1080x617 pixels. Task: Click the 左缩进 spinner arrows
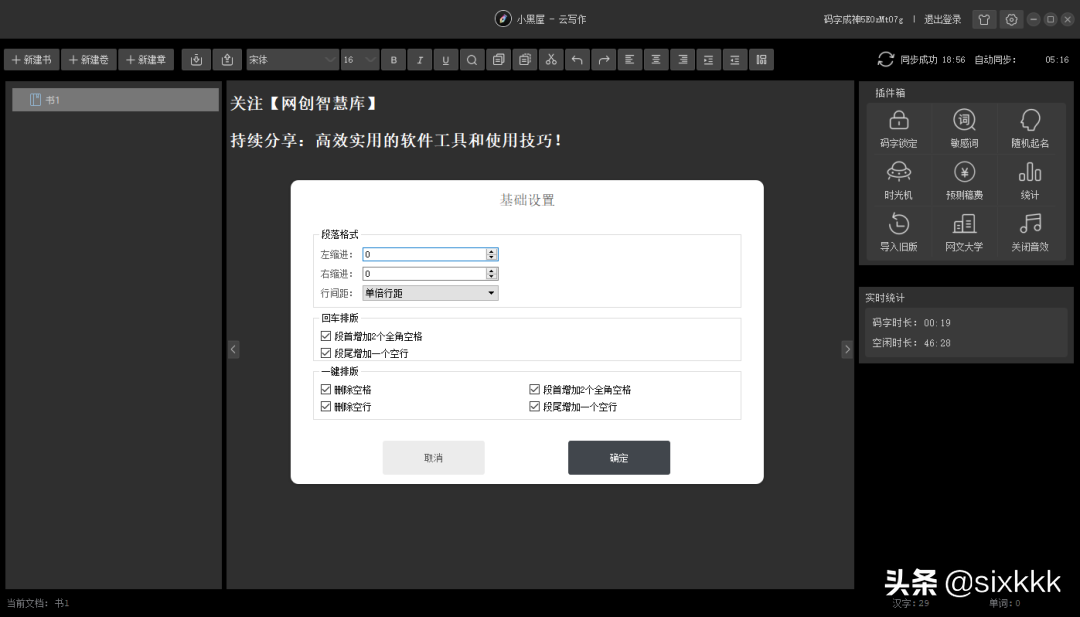tap(491, 254)
